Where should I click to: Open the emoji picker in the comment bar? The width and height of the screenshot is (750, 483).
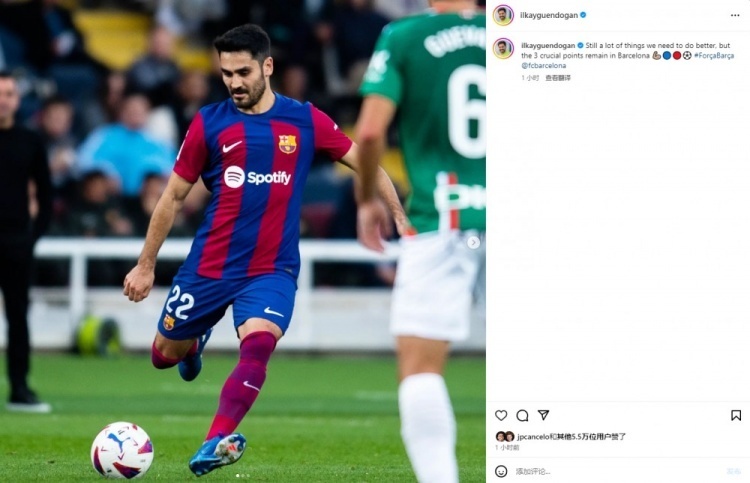tap(501, 471)
